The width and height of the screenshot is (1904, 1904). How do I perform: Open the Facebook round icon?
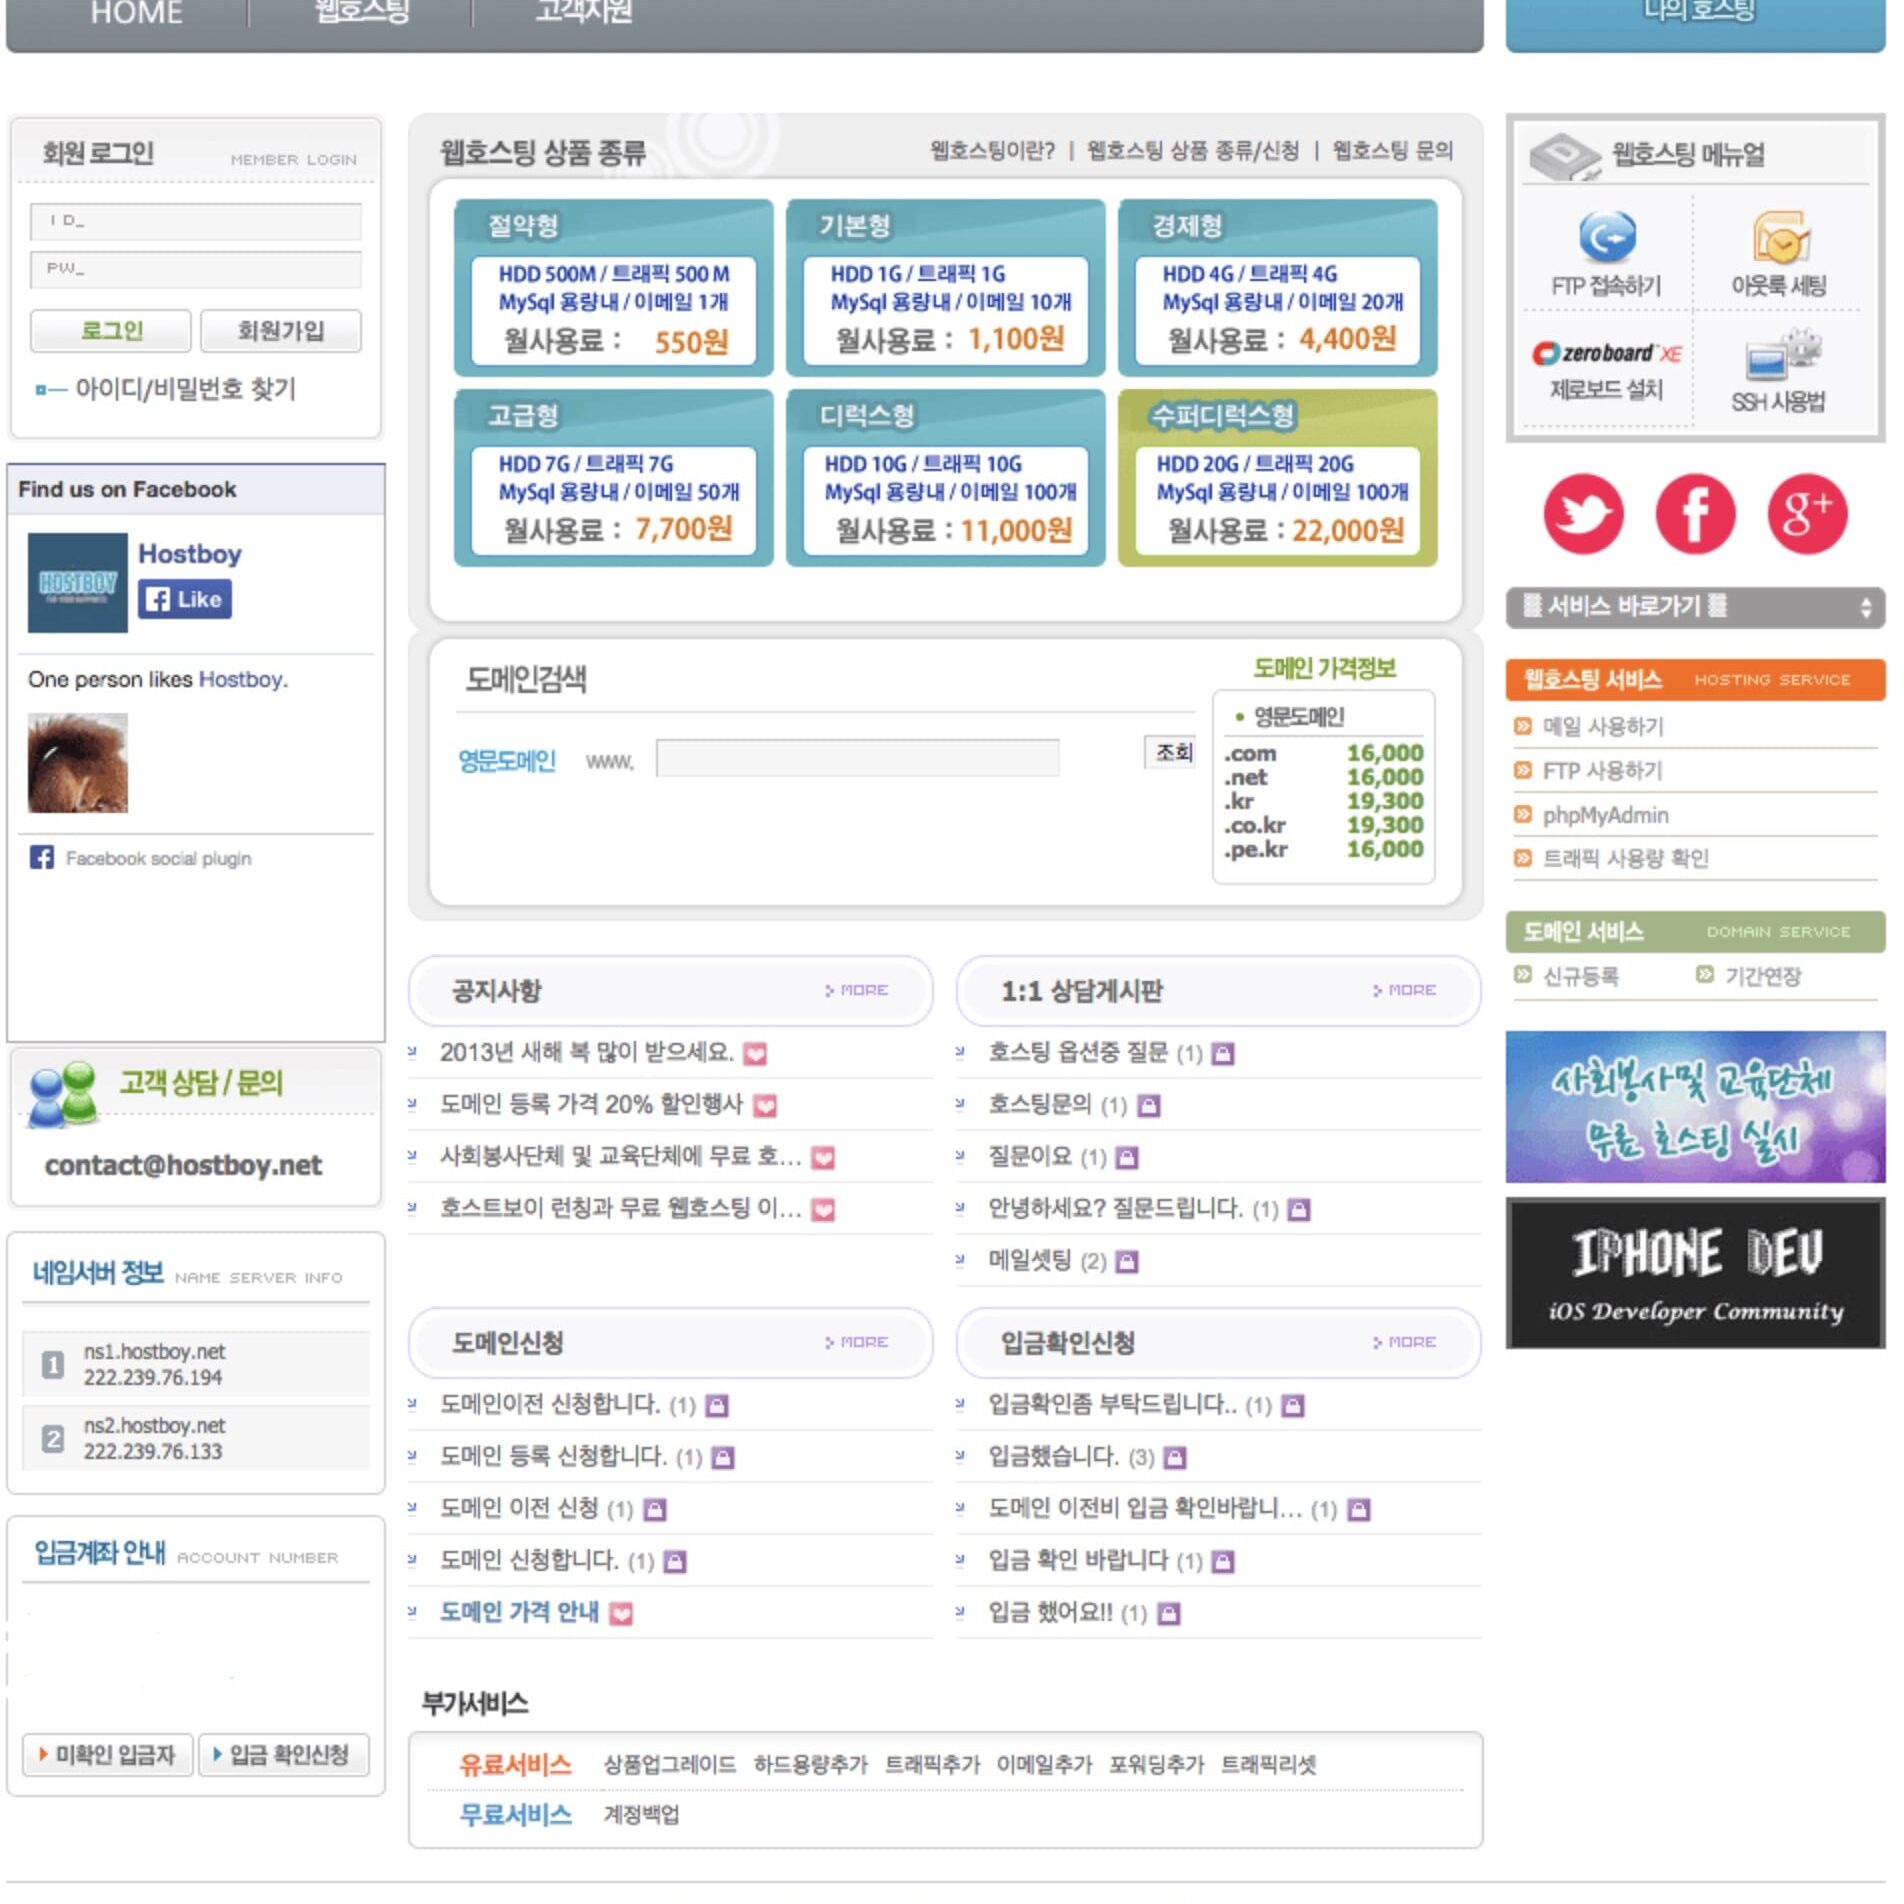coord(1695,514)
